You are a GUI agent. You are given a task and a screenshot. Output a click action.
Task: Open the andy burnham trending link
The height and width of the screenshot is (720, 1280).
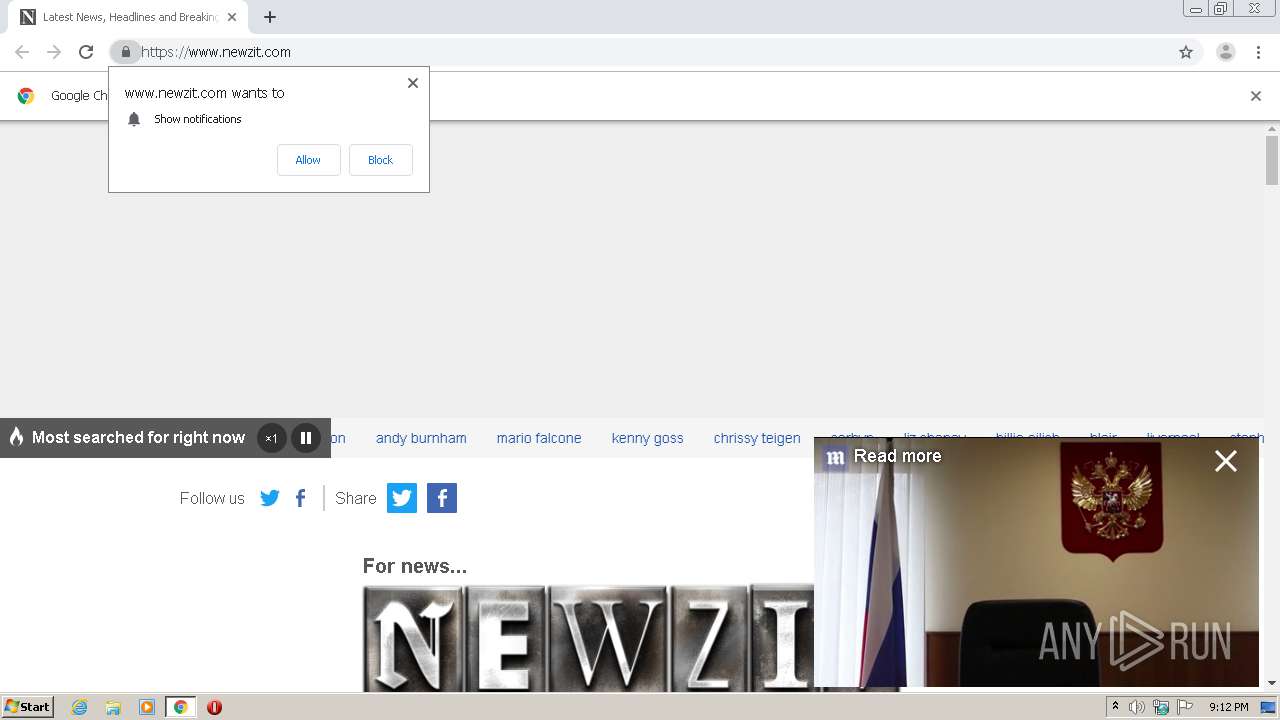(x=421, y=438)
